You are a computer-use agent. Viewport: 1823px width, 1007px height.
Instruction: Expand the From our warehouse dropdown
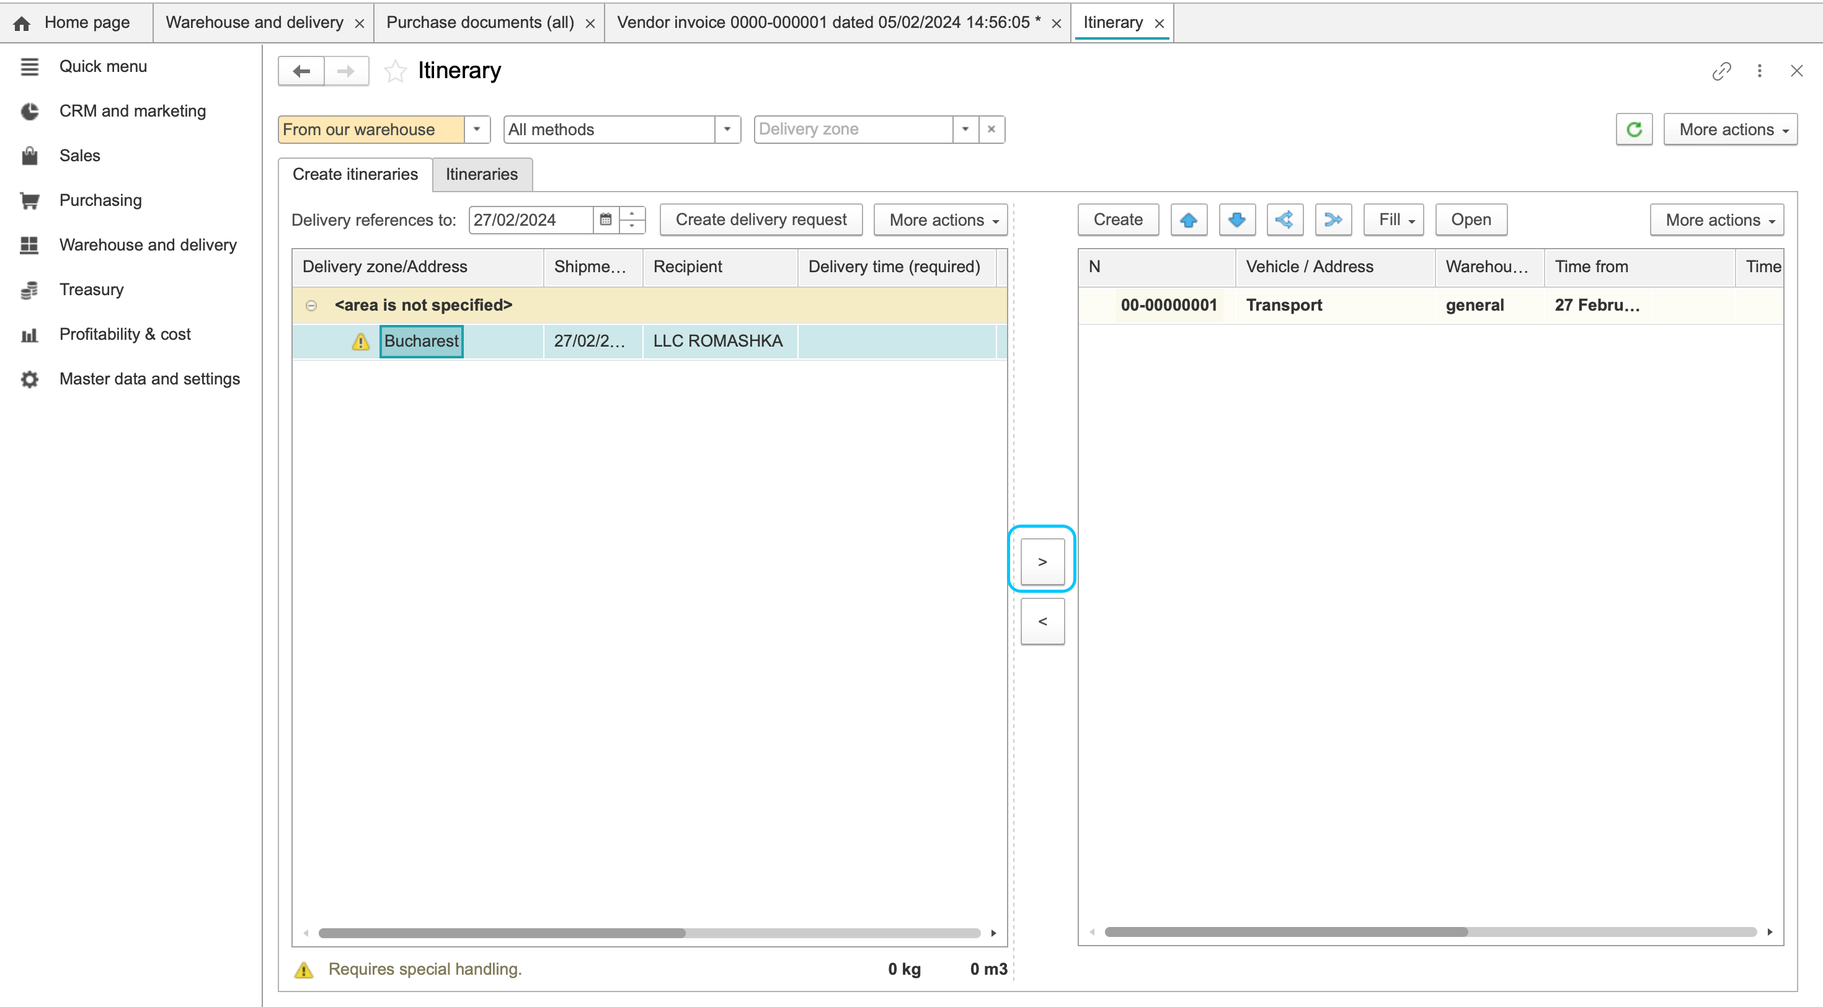tap(477, 129)
